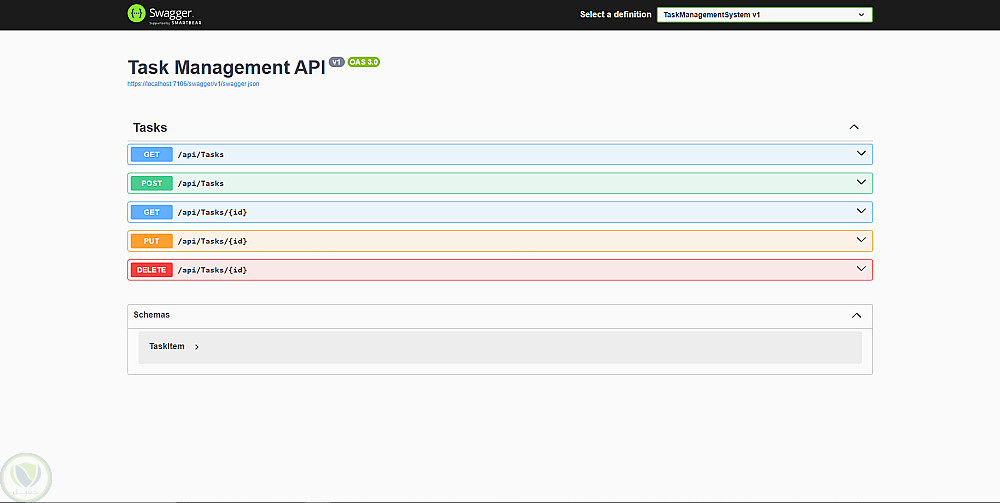Click the /api/Tasks path in the POST row
This screenshot has width=1000, height=503.
[x=200, y=183]
